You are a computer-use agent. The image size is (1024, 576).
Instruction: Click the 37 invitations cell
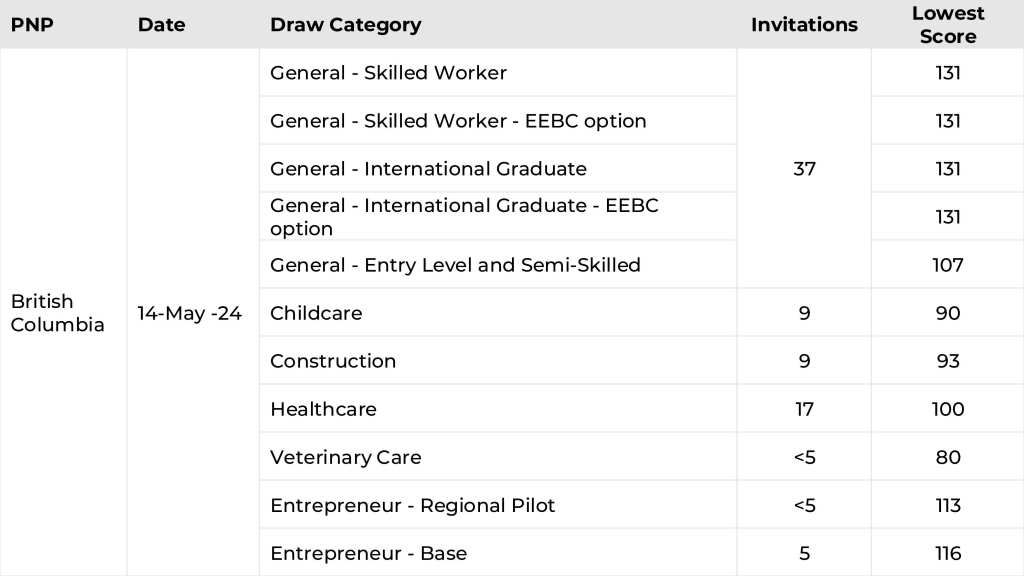click(x=804, y=169)
